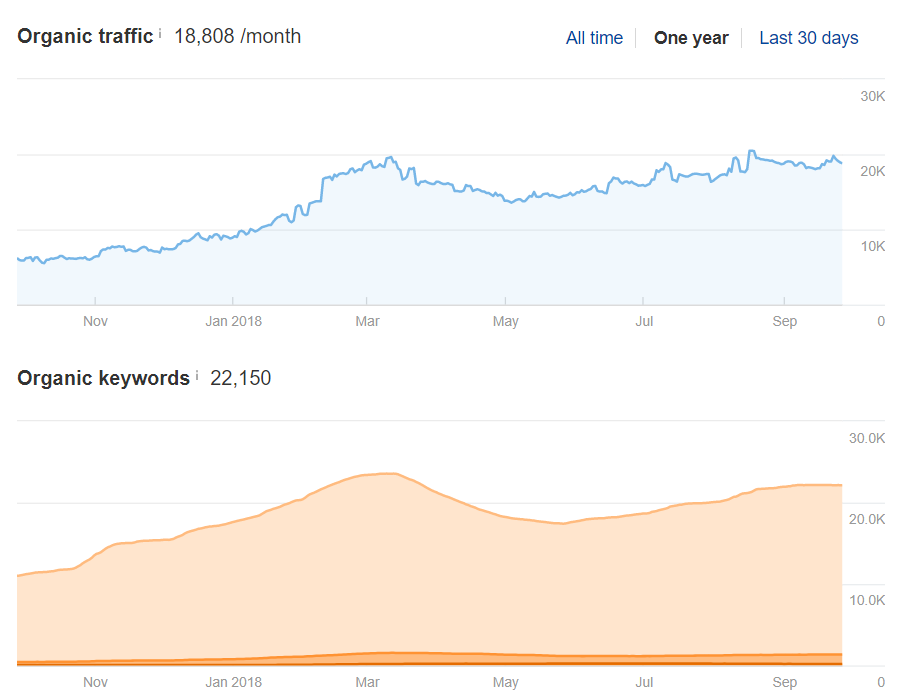The width and height of the screenshot is (902, 699).
Task: Click the Jan 2018 label on keywords chart
Action: (234, 682)
